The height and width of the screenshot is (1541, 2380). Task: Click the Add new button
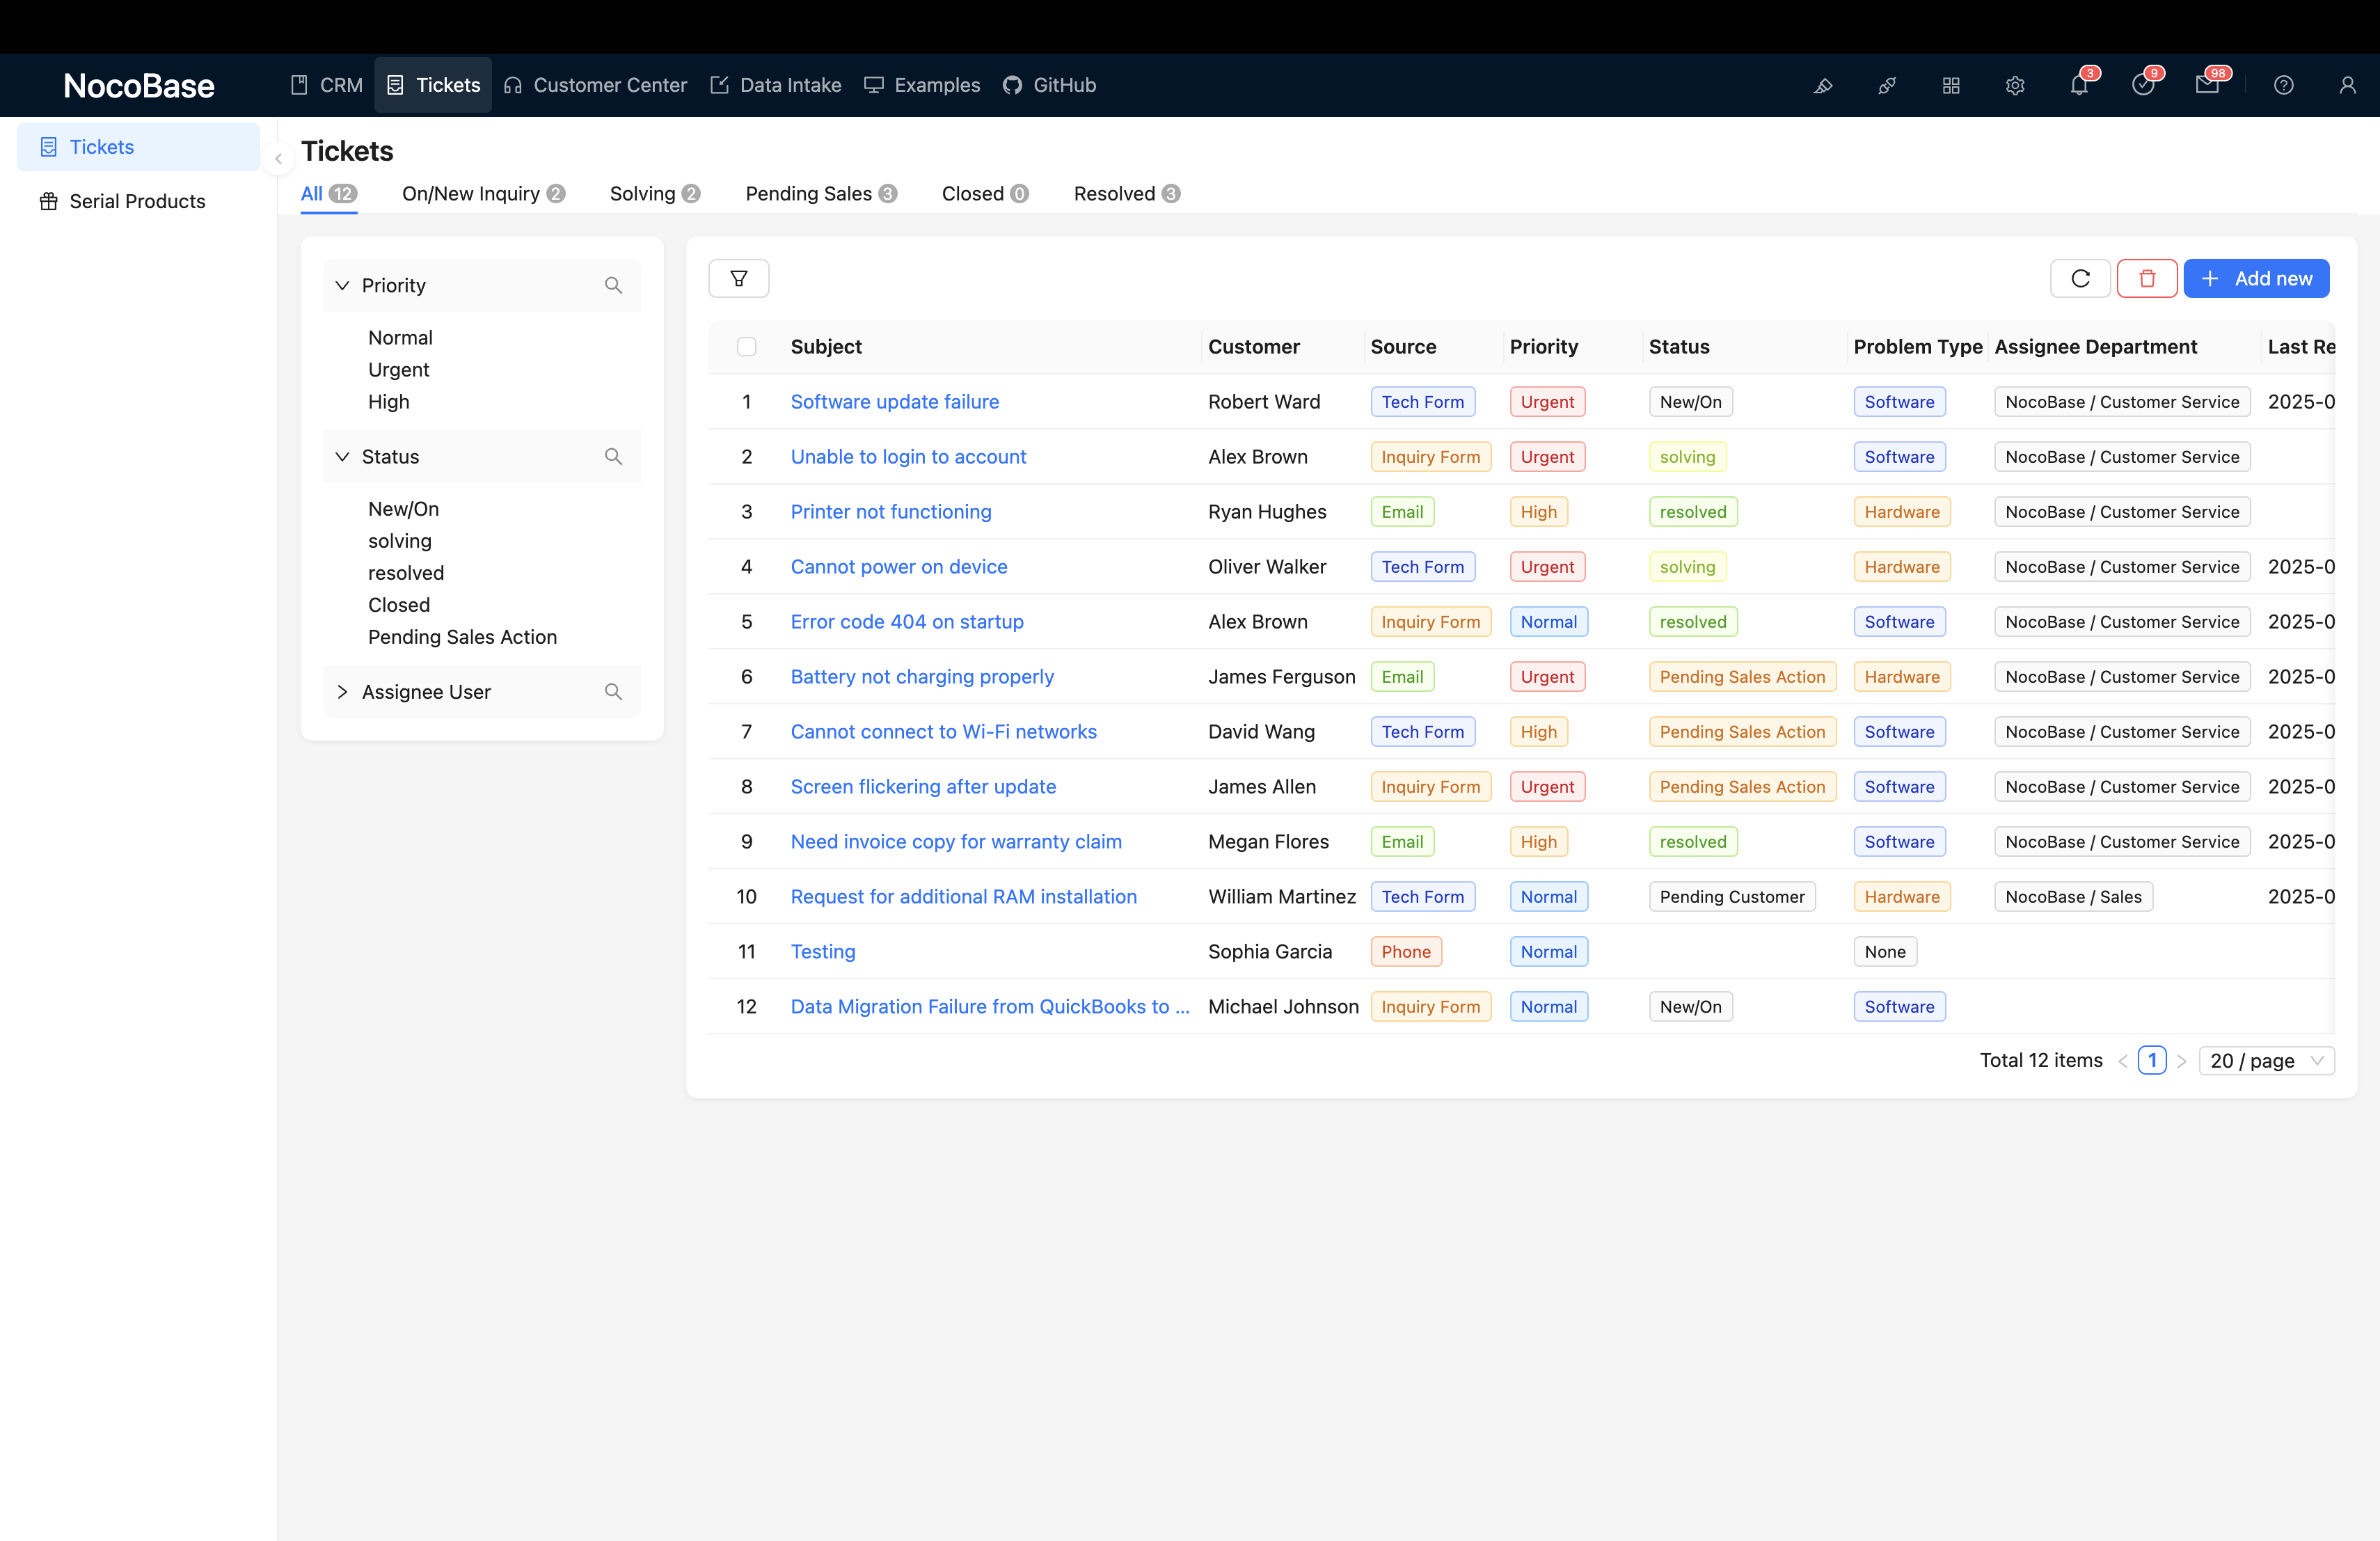[2256, 278]
